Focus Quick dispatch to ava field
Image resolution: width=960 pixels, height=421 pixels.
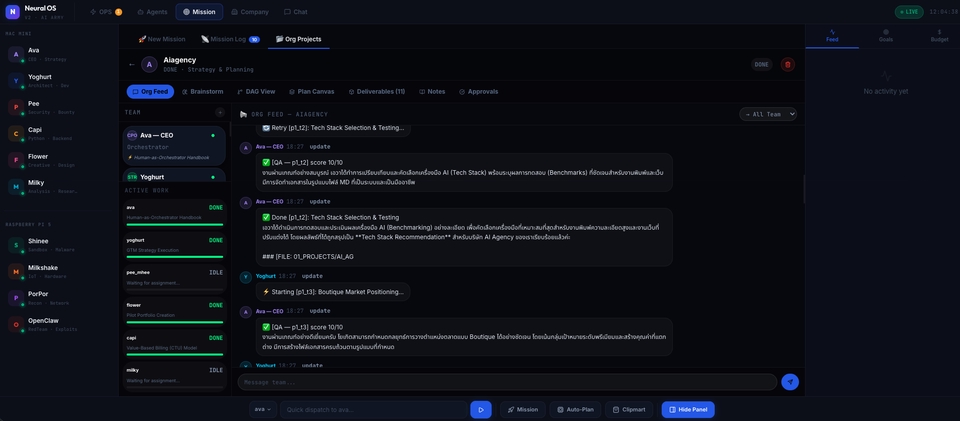click(373, 409)
